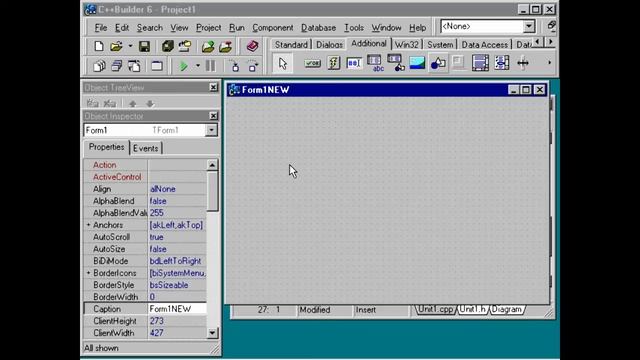Switch to the Data Access palette tab

[484, 44]
